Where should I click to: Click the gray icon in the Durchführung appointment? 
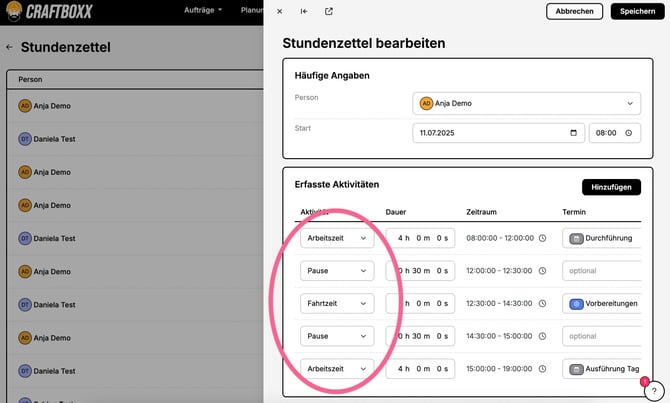click(576, 238)
